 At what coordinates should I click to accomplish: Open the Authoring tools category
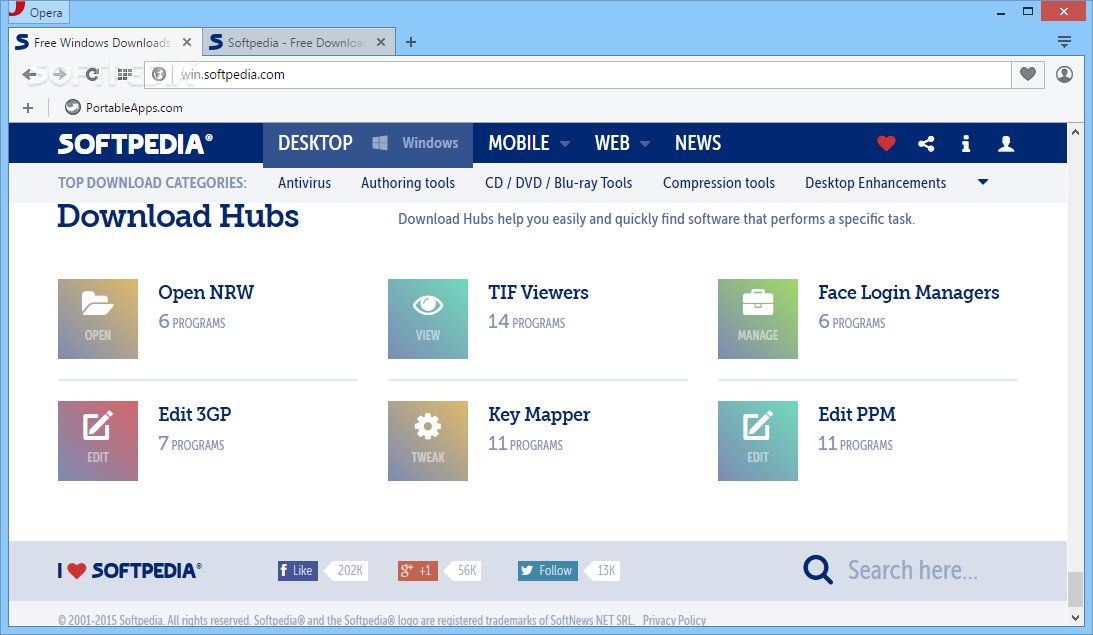(x=408, y=183)
